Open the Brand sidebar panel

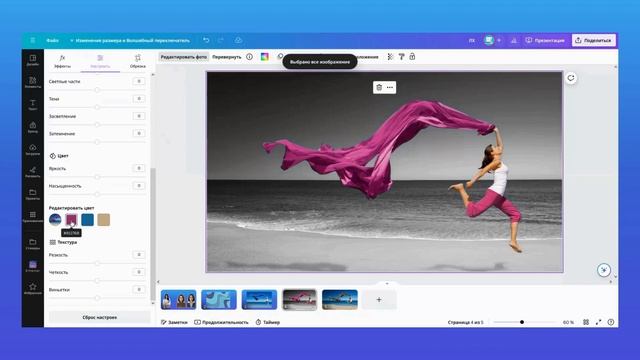(x=33, y=127)
